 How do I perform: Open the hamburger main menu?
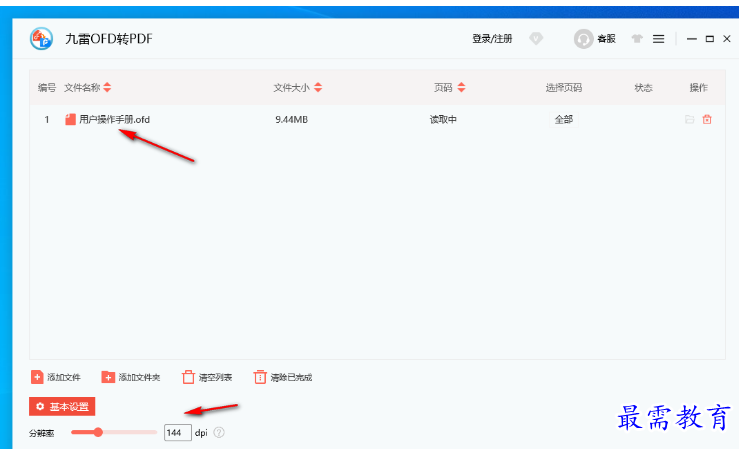(658, 39)
